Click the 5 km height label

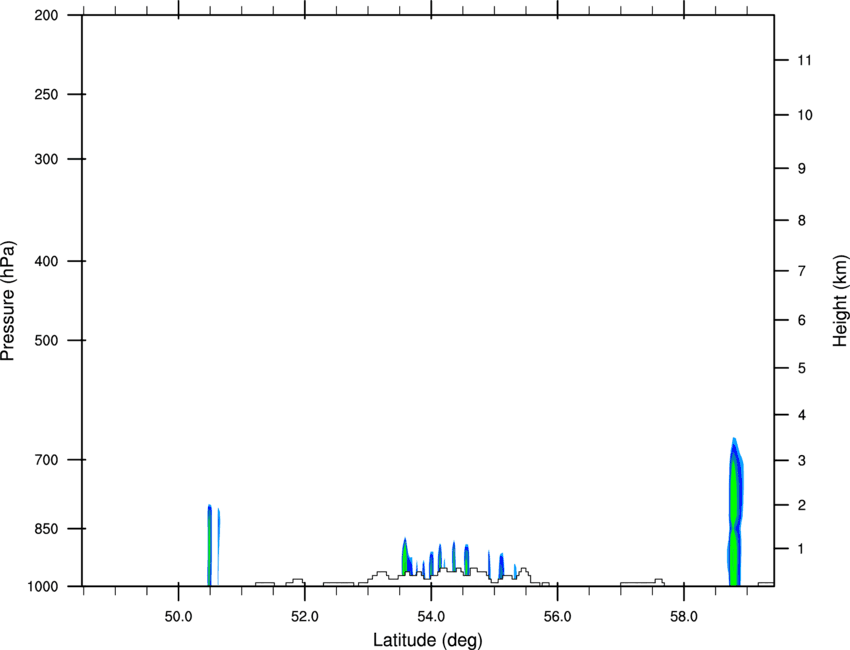(x=802, y=368)
